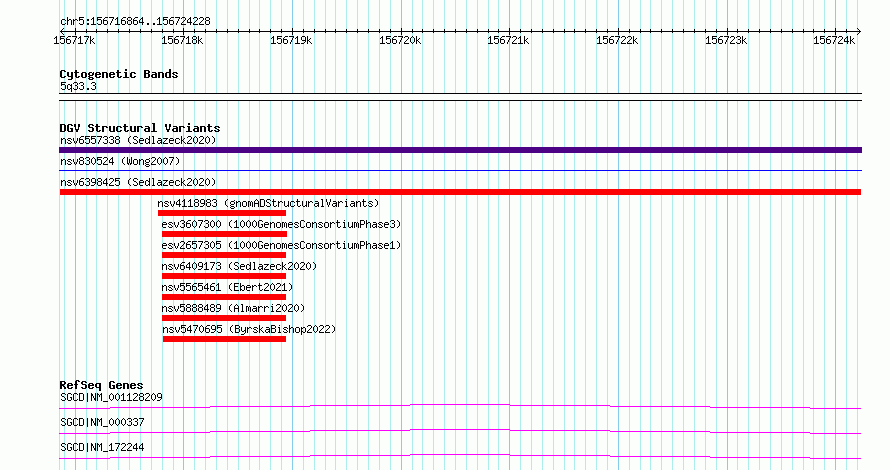This screenshot has height=470, width=890.
Task: Click nsv6409173 (Sedlazeck2020) variant label
Action: [239, 266]
